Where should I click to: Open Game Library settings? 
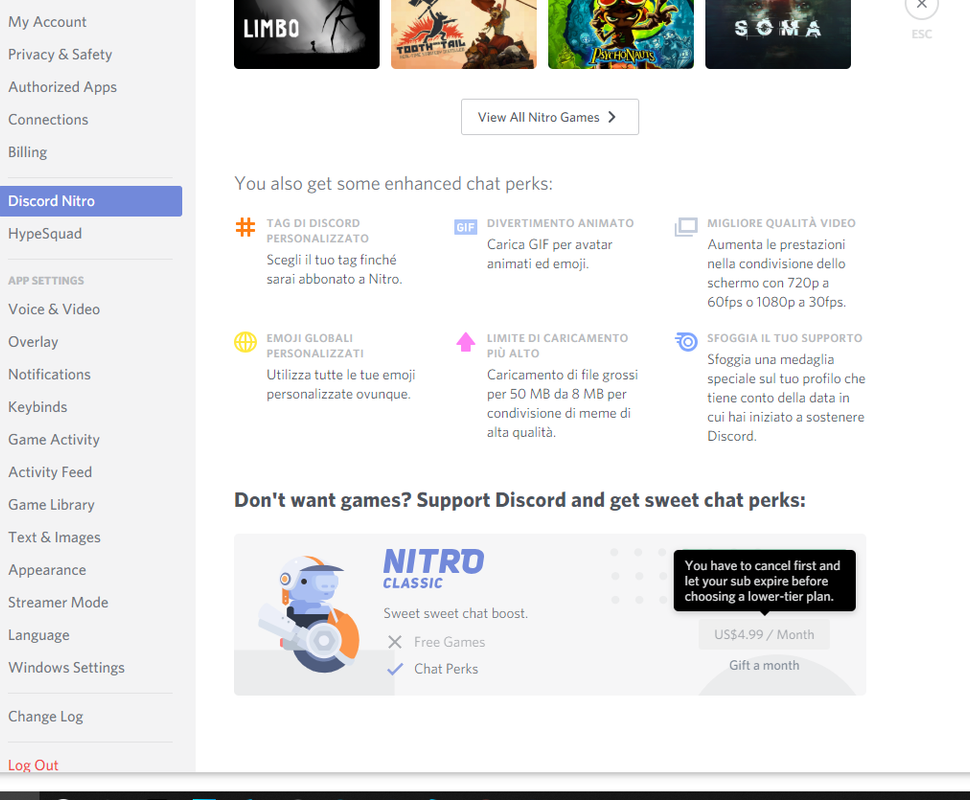pos(51,505)
